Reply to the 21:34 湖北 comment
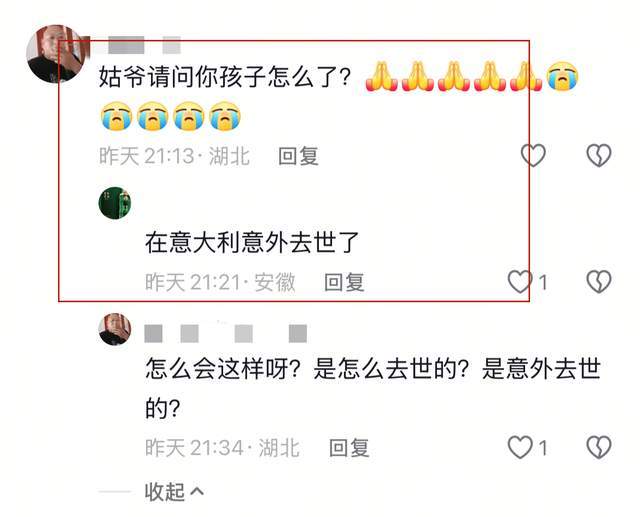The width and height of the screenshot is (640, 517). [x=349, y=448]
